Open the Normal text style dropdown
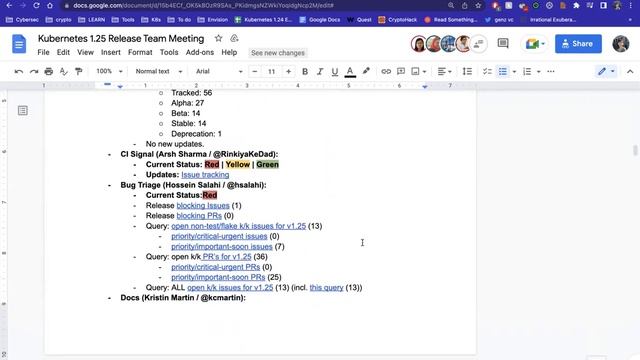 click(x=158, y=71)
